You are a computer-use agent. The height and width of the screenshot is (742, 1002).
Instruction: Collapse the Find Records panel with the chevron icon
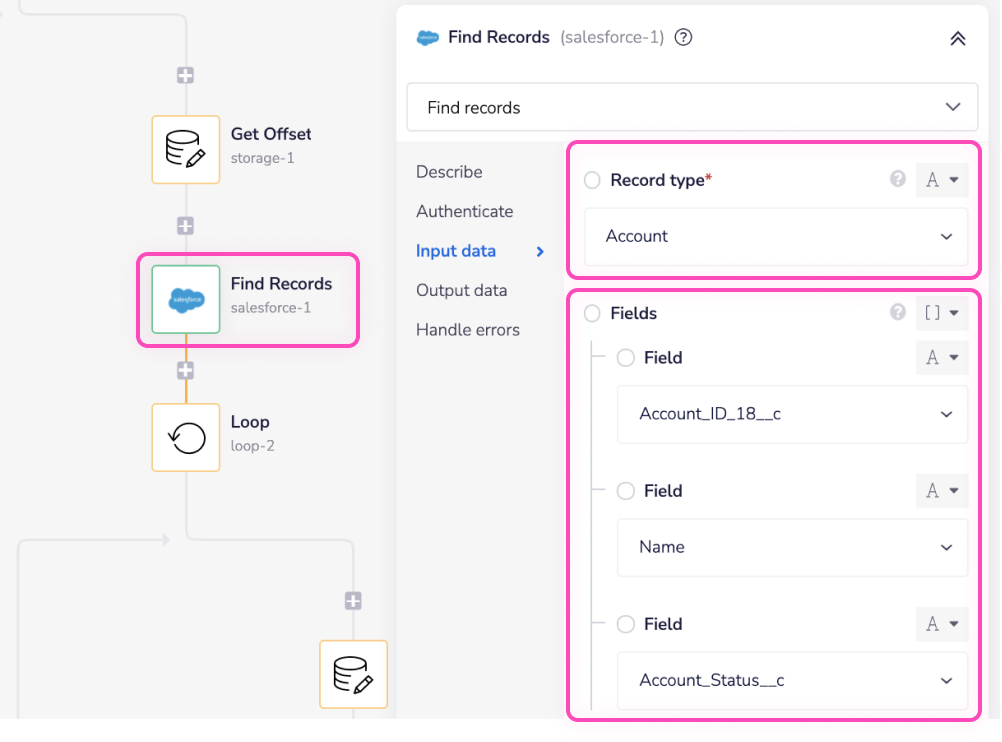(957, 38)
